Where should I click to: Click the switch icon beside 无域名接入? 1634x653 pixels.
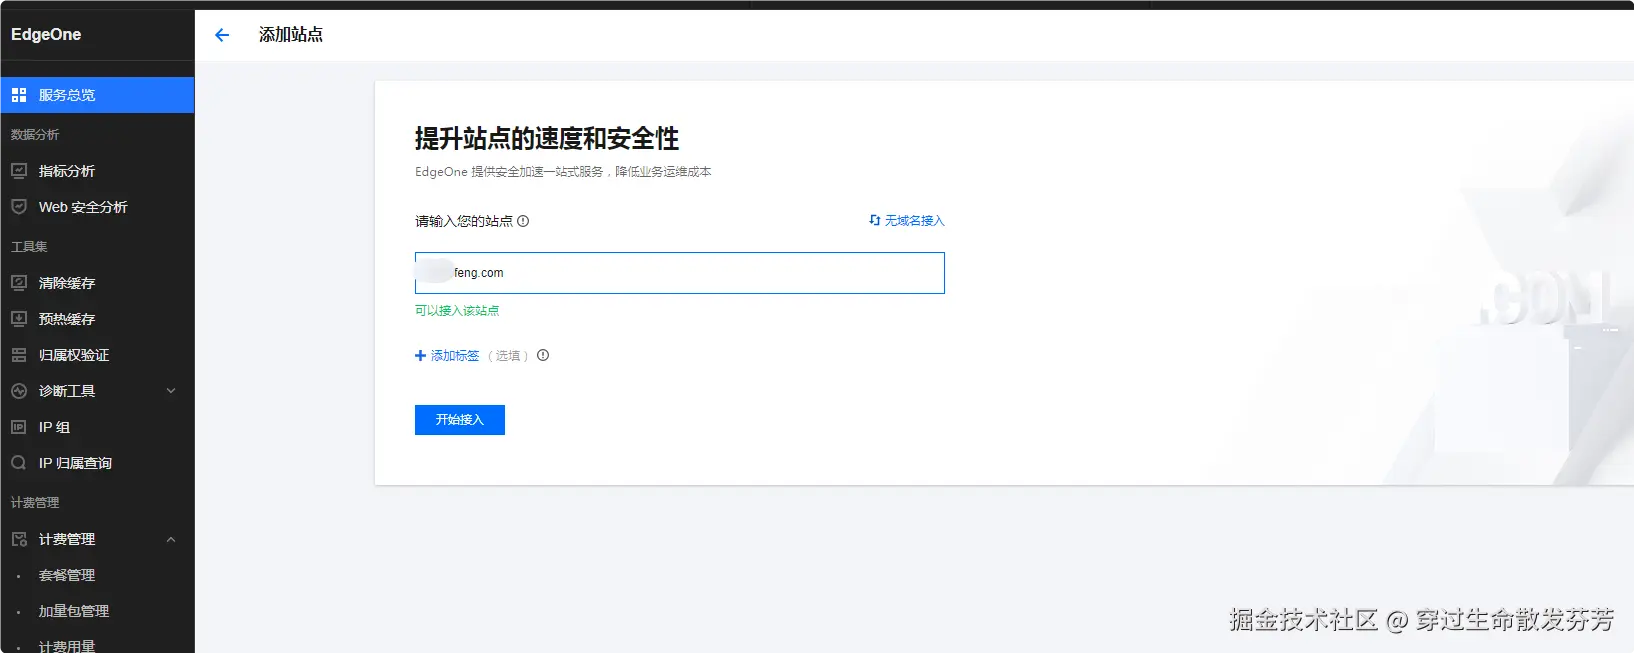pyautogui.click(x=875, y=220)
